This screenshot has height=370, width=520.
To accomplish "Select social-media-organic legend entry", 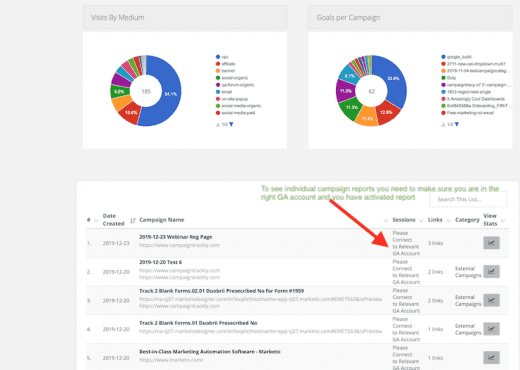I will click(239, 106).
